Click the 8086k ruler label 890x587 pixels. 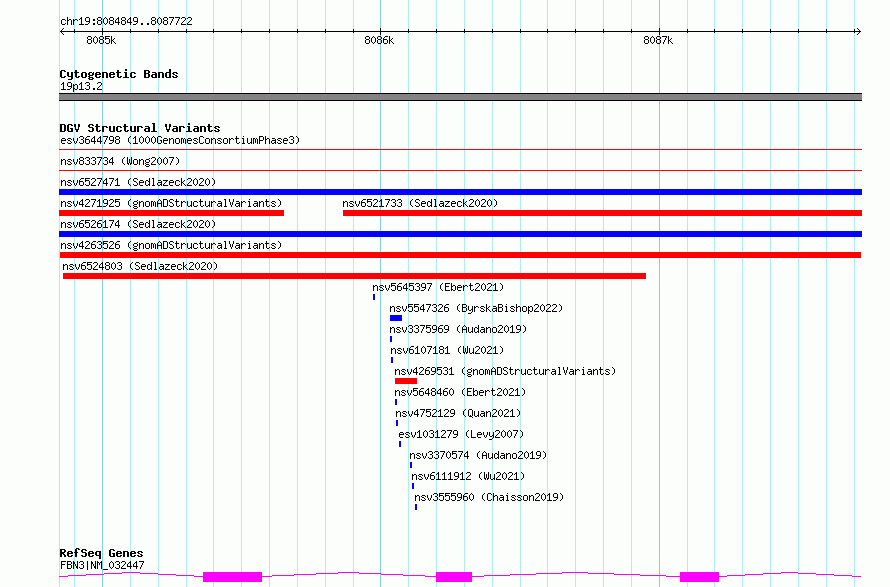coord(379,40)
